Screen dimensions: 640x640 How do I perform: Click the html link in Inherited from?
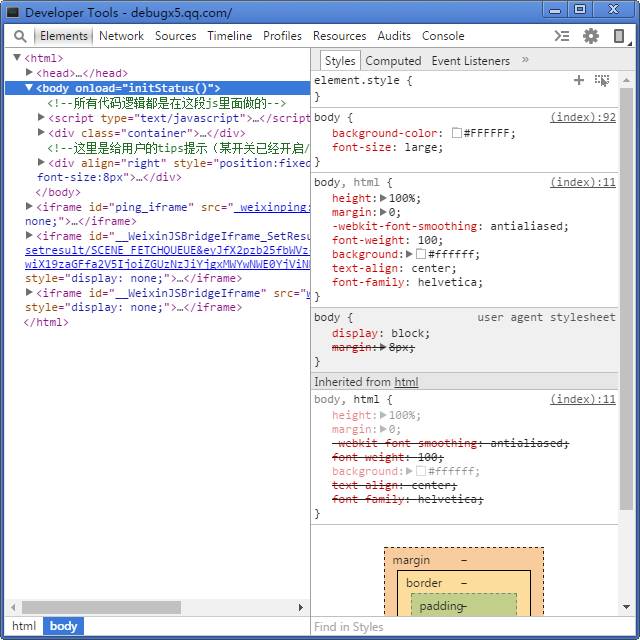click(406, 382)
